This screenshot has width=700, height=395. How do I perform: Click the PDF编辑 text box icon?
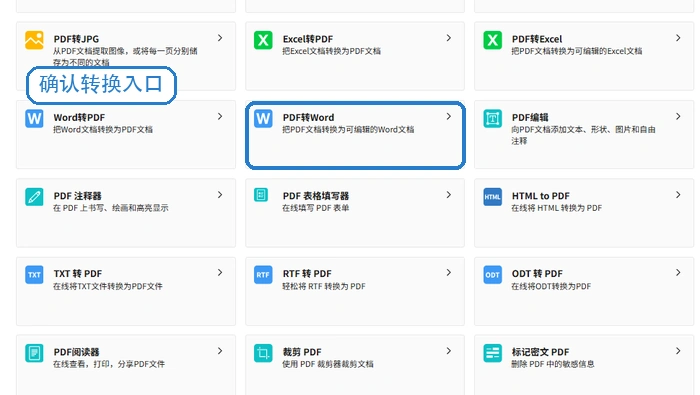492,119
